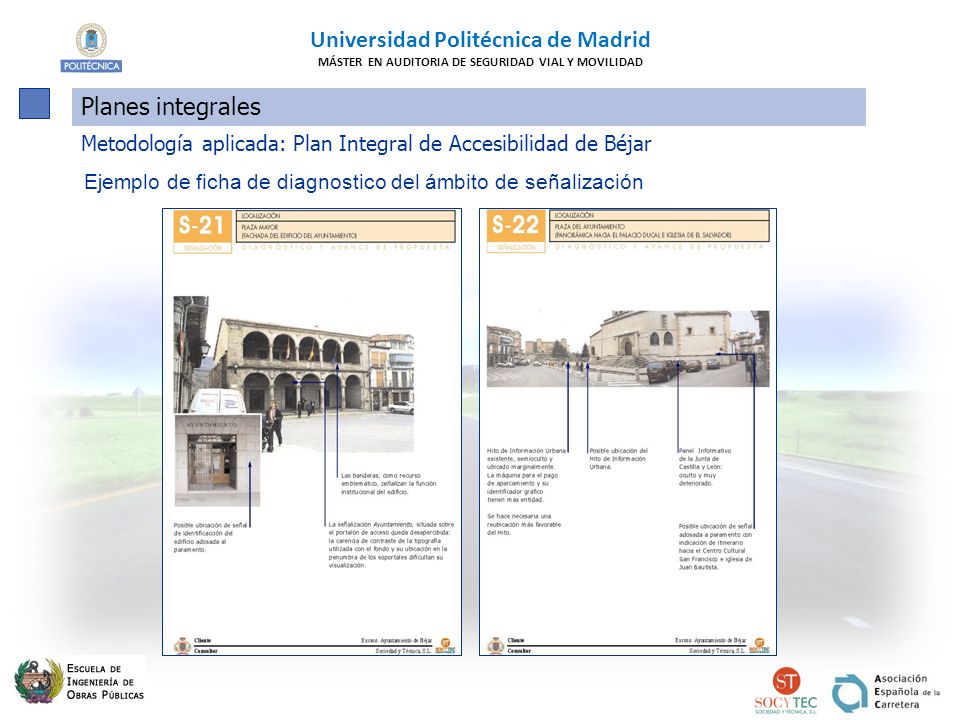Open the S-21 Plaza Mayor town hall photo
The image size is (960, 720).
pyautogui.click(x=294, y=373)
